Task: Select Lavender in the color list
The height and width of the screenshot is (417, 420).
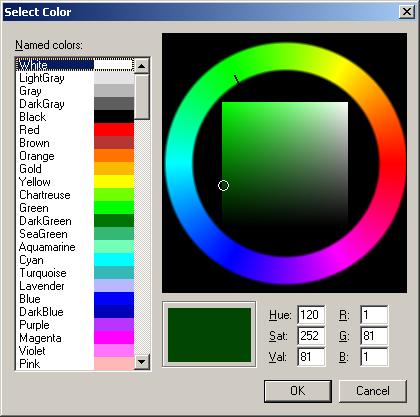Action: 75,286
